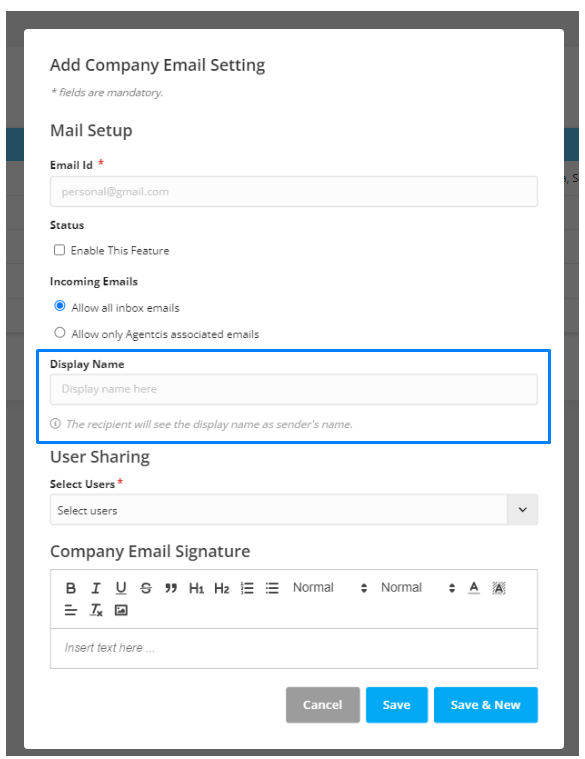This screenshot has height=759, width=585.
Task: Set Heading 2 style
Action: [x=222, y=588]
